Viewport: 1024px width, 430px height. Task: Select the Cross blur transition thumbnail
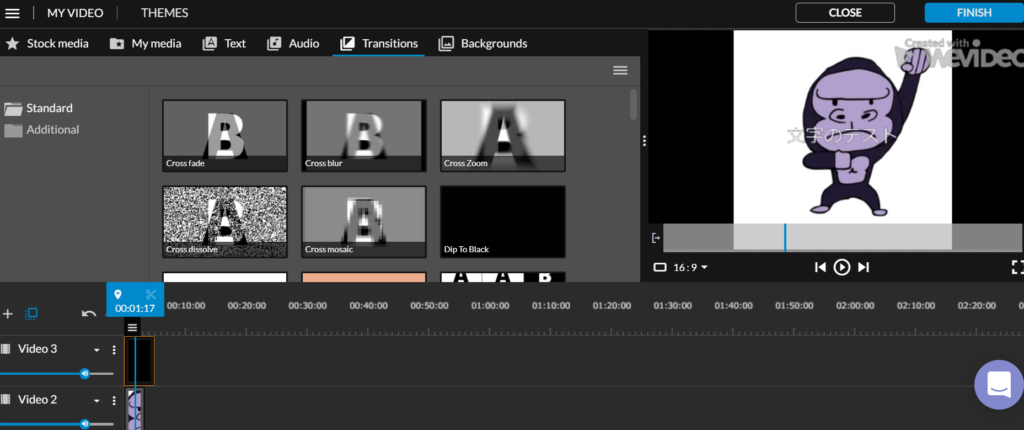(364, 135)
